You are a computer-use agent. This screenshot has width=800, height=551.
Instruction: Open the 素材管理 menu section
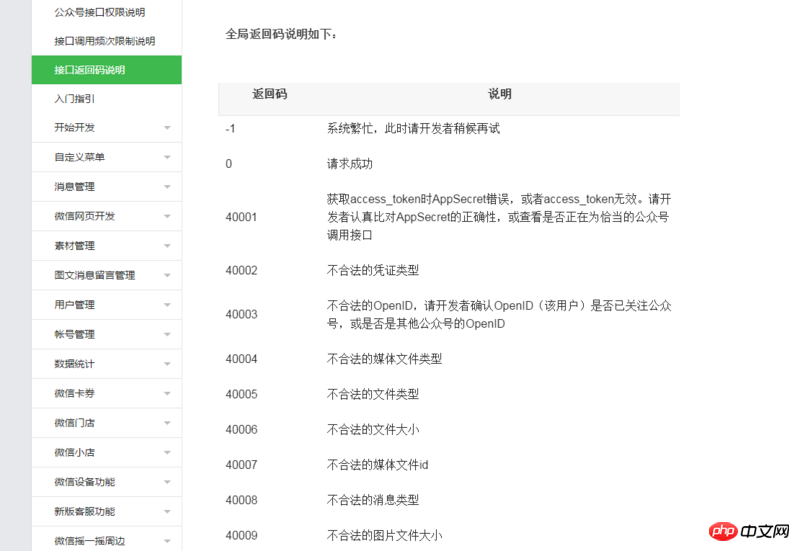(74, 246)
